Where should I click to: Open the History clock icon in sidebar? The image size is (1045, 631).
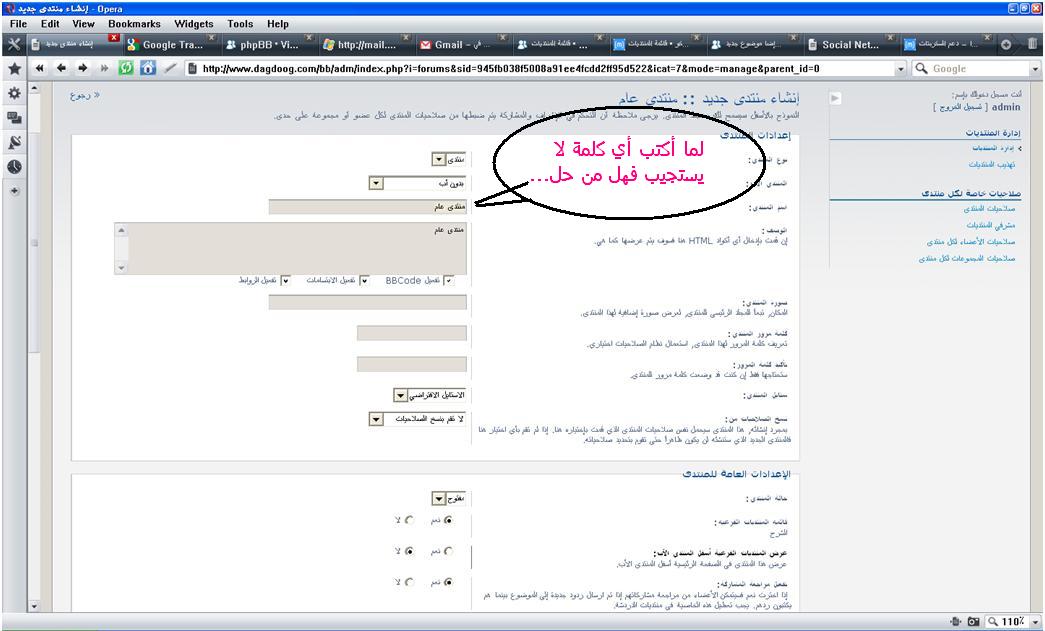pos(14,167)
